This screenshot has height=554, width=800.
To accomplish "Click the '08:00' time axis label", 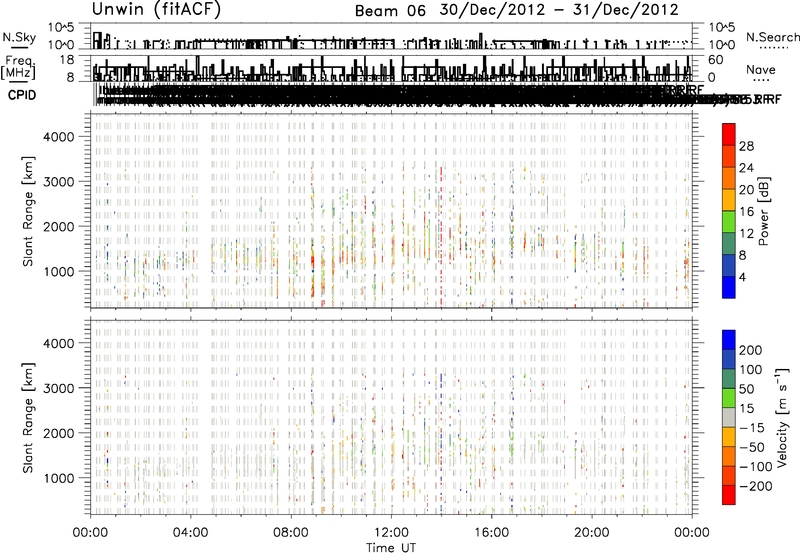I will coord(291,533).
